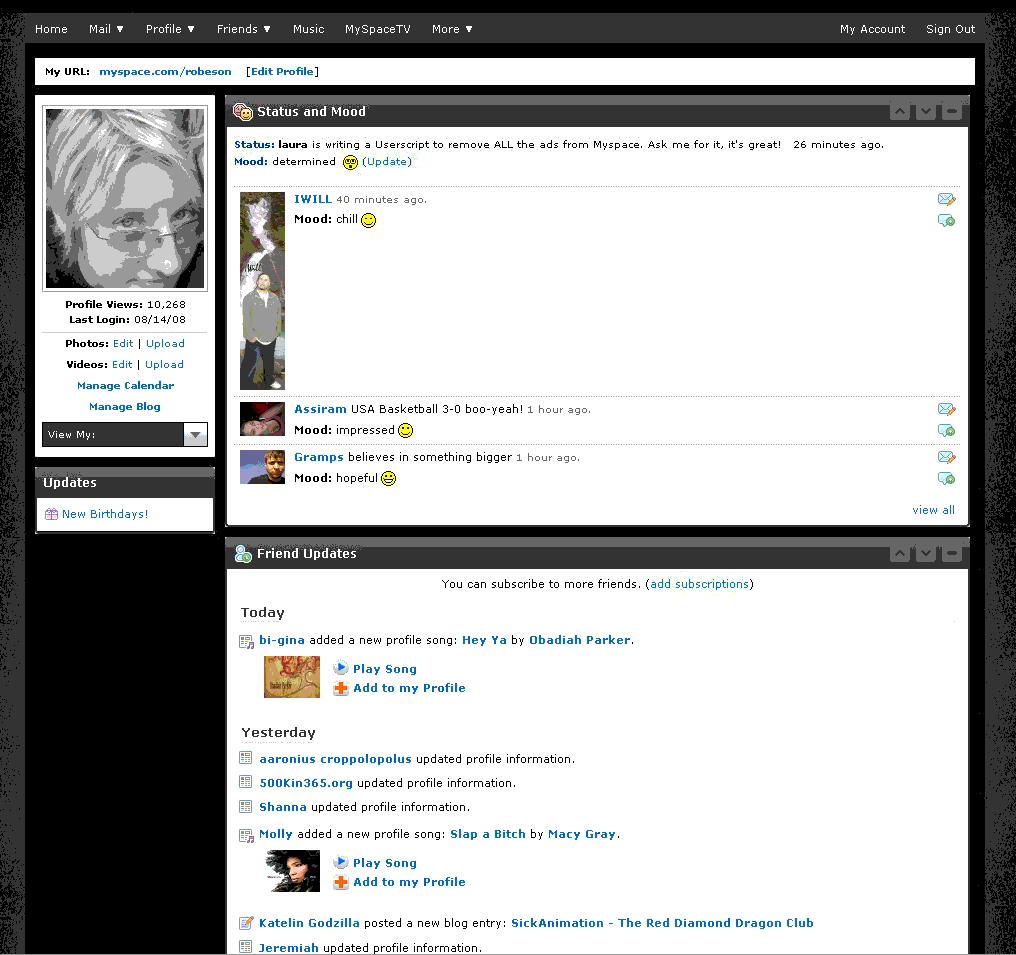Open Hey Ya song link
This screenshot has height=955, width=1016.
[484, 640]
